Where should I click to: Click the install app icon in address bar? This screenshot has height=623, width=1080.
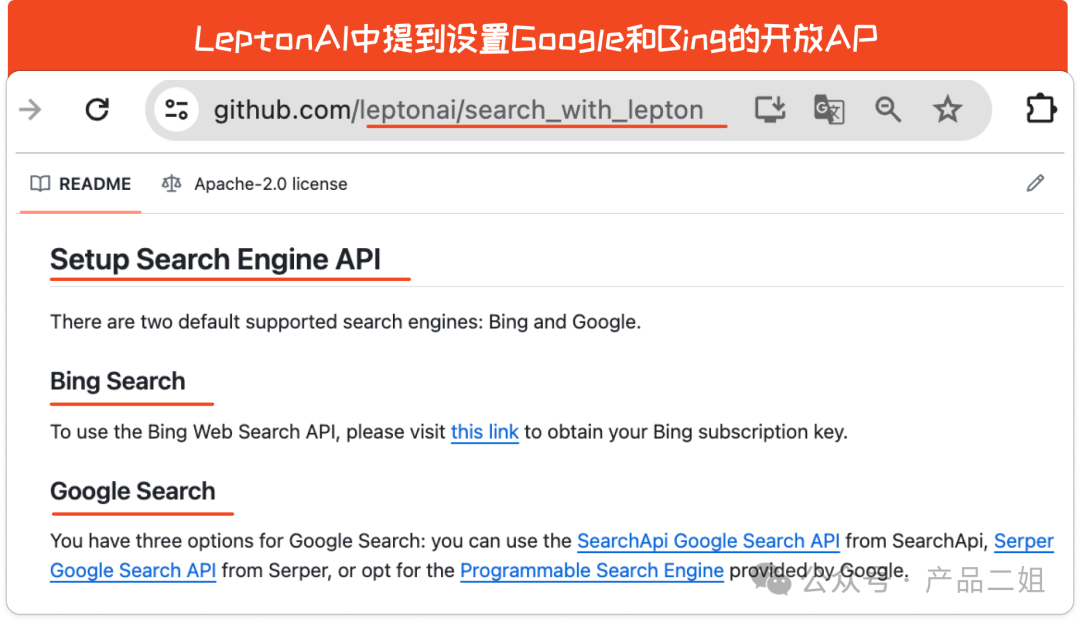769,110
